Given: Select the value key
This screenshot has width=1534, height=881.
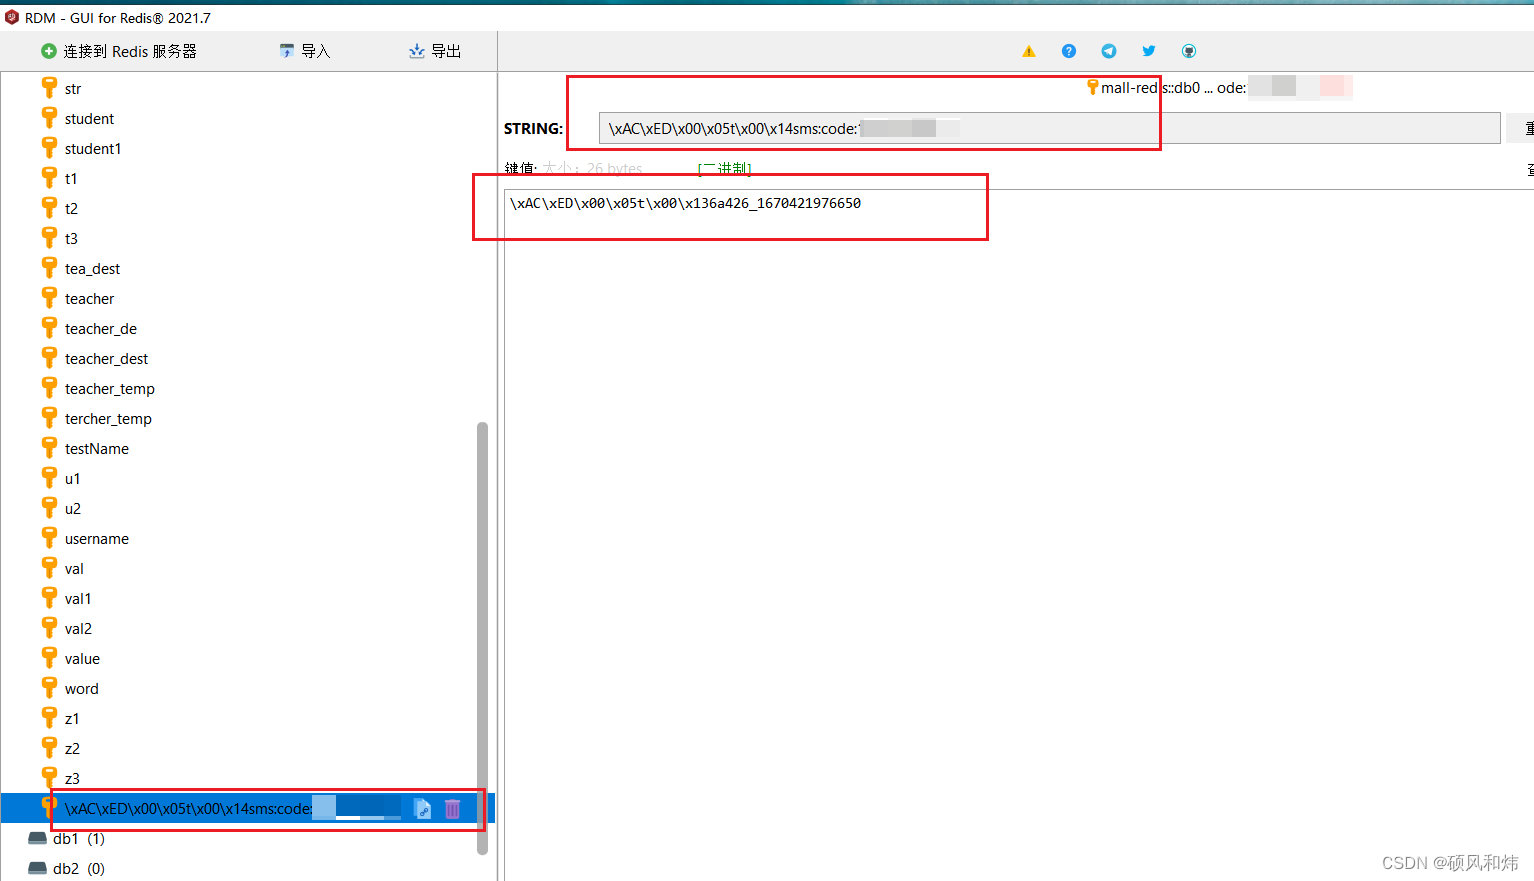Looking at the screenshot, I should 82,659.
